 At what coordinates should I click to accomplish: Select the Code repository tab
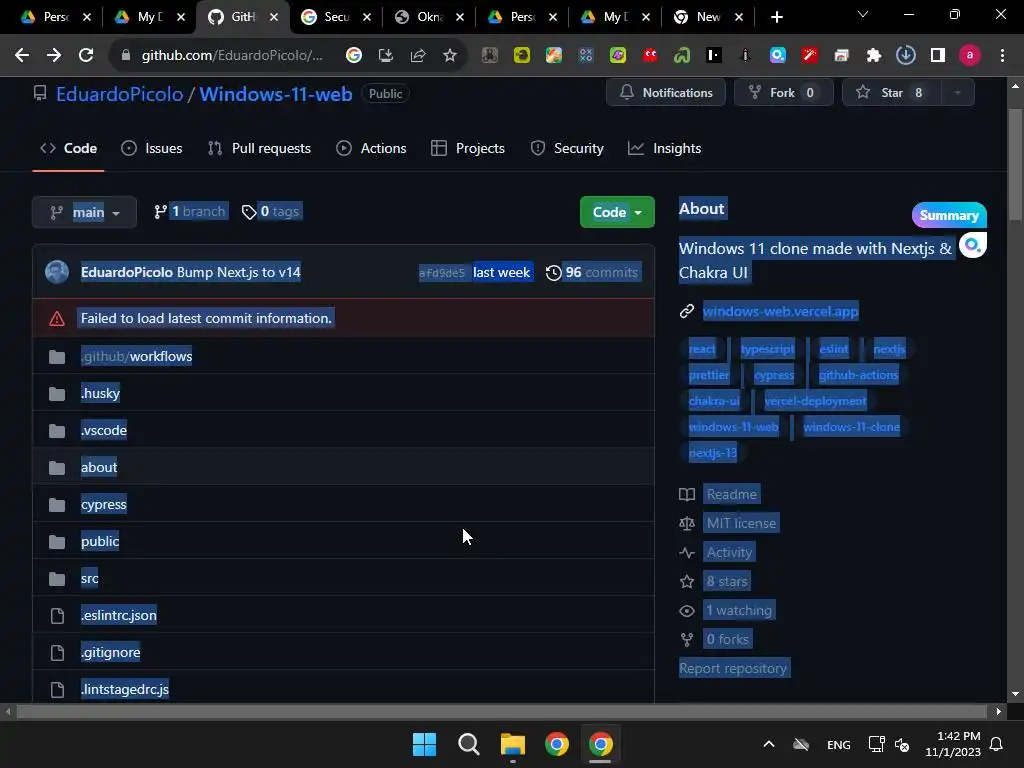pos(69,148)
